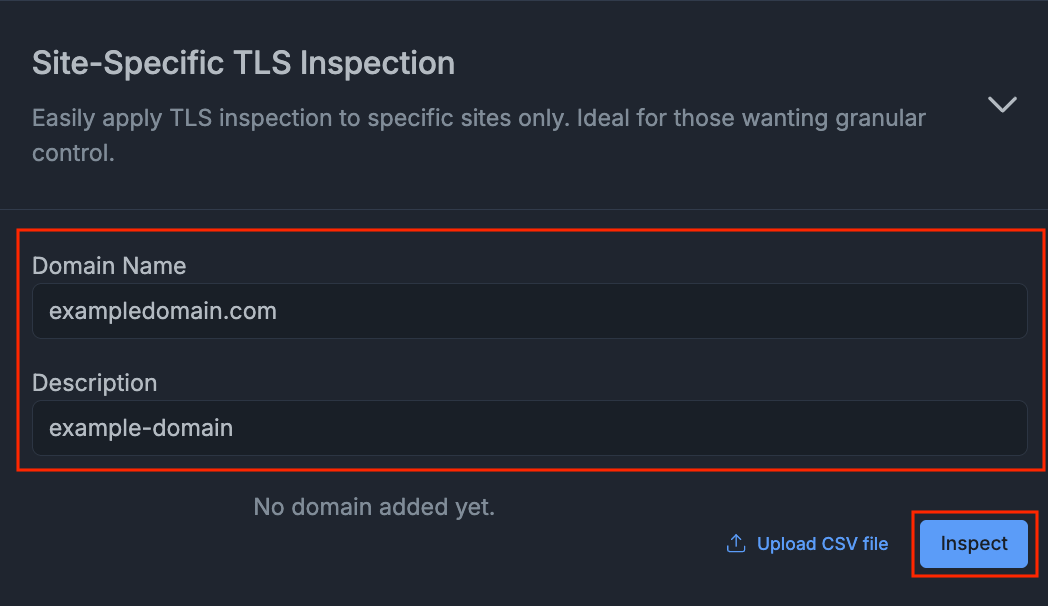Click the upload icon beside Upload CSV file

tap(736, 543)
